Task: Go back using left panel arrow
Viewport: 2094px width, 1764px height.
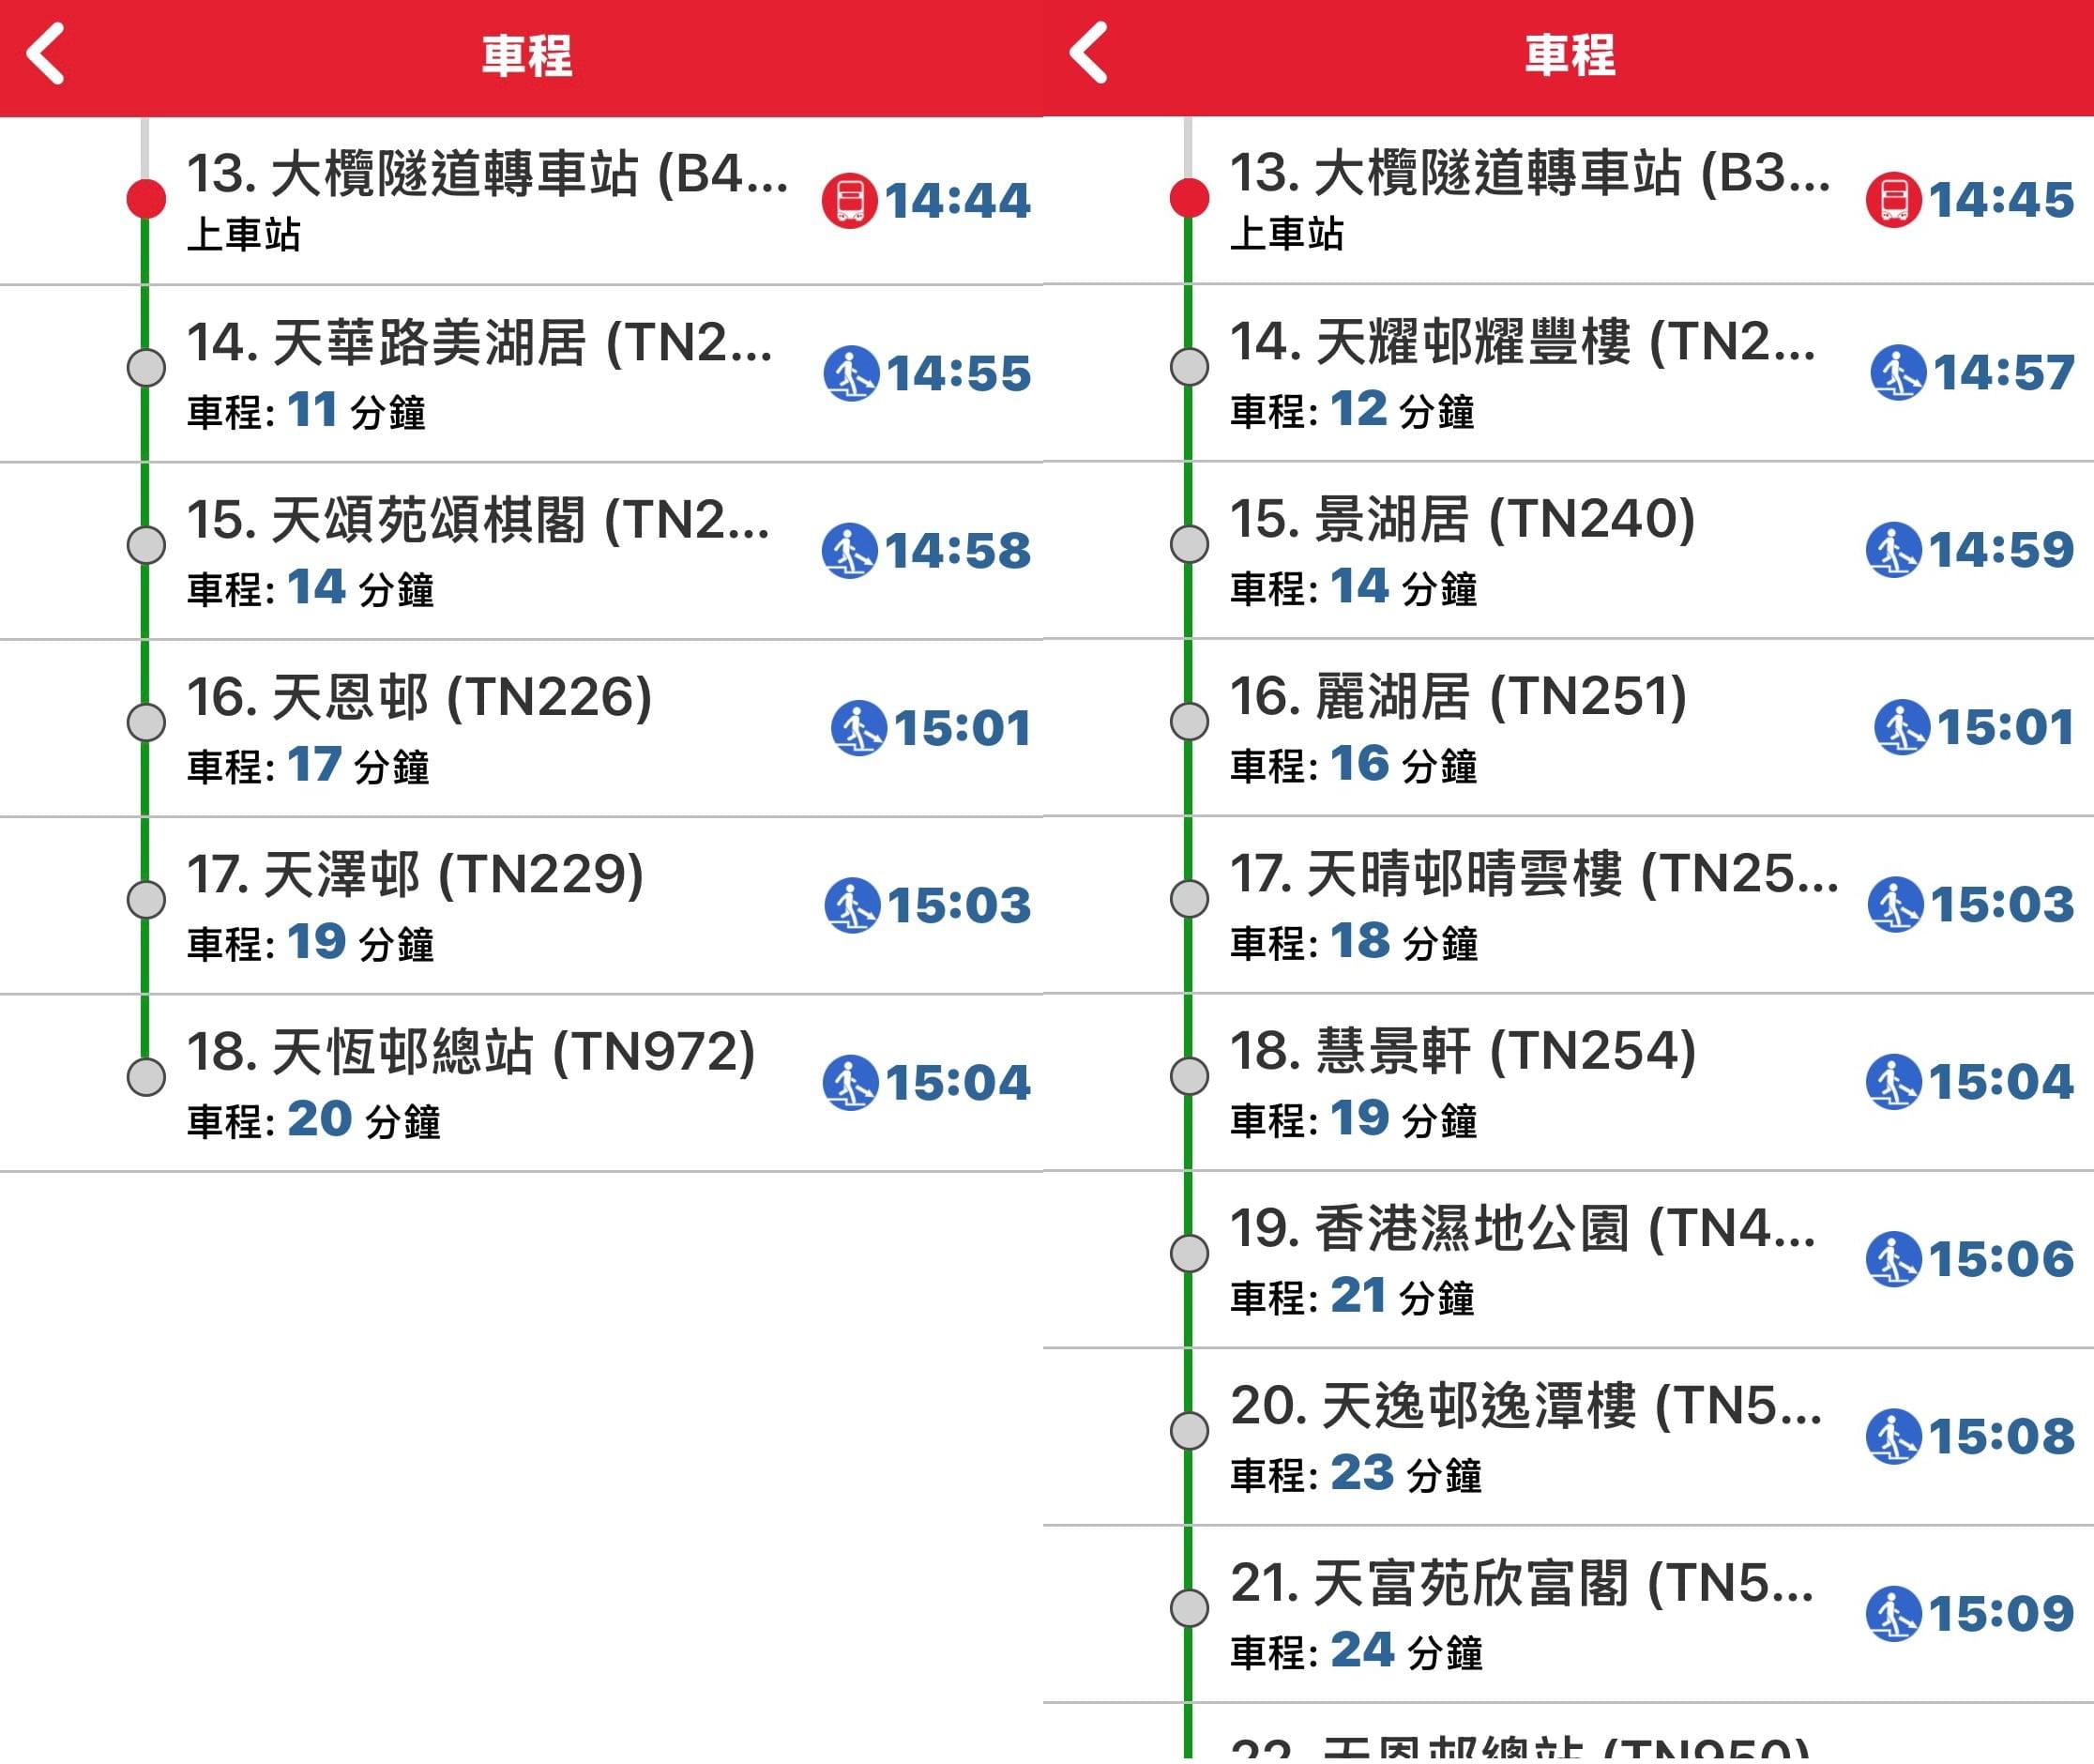Action: [46, 53]
